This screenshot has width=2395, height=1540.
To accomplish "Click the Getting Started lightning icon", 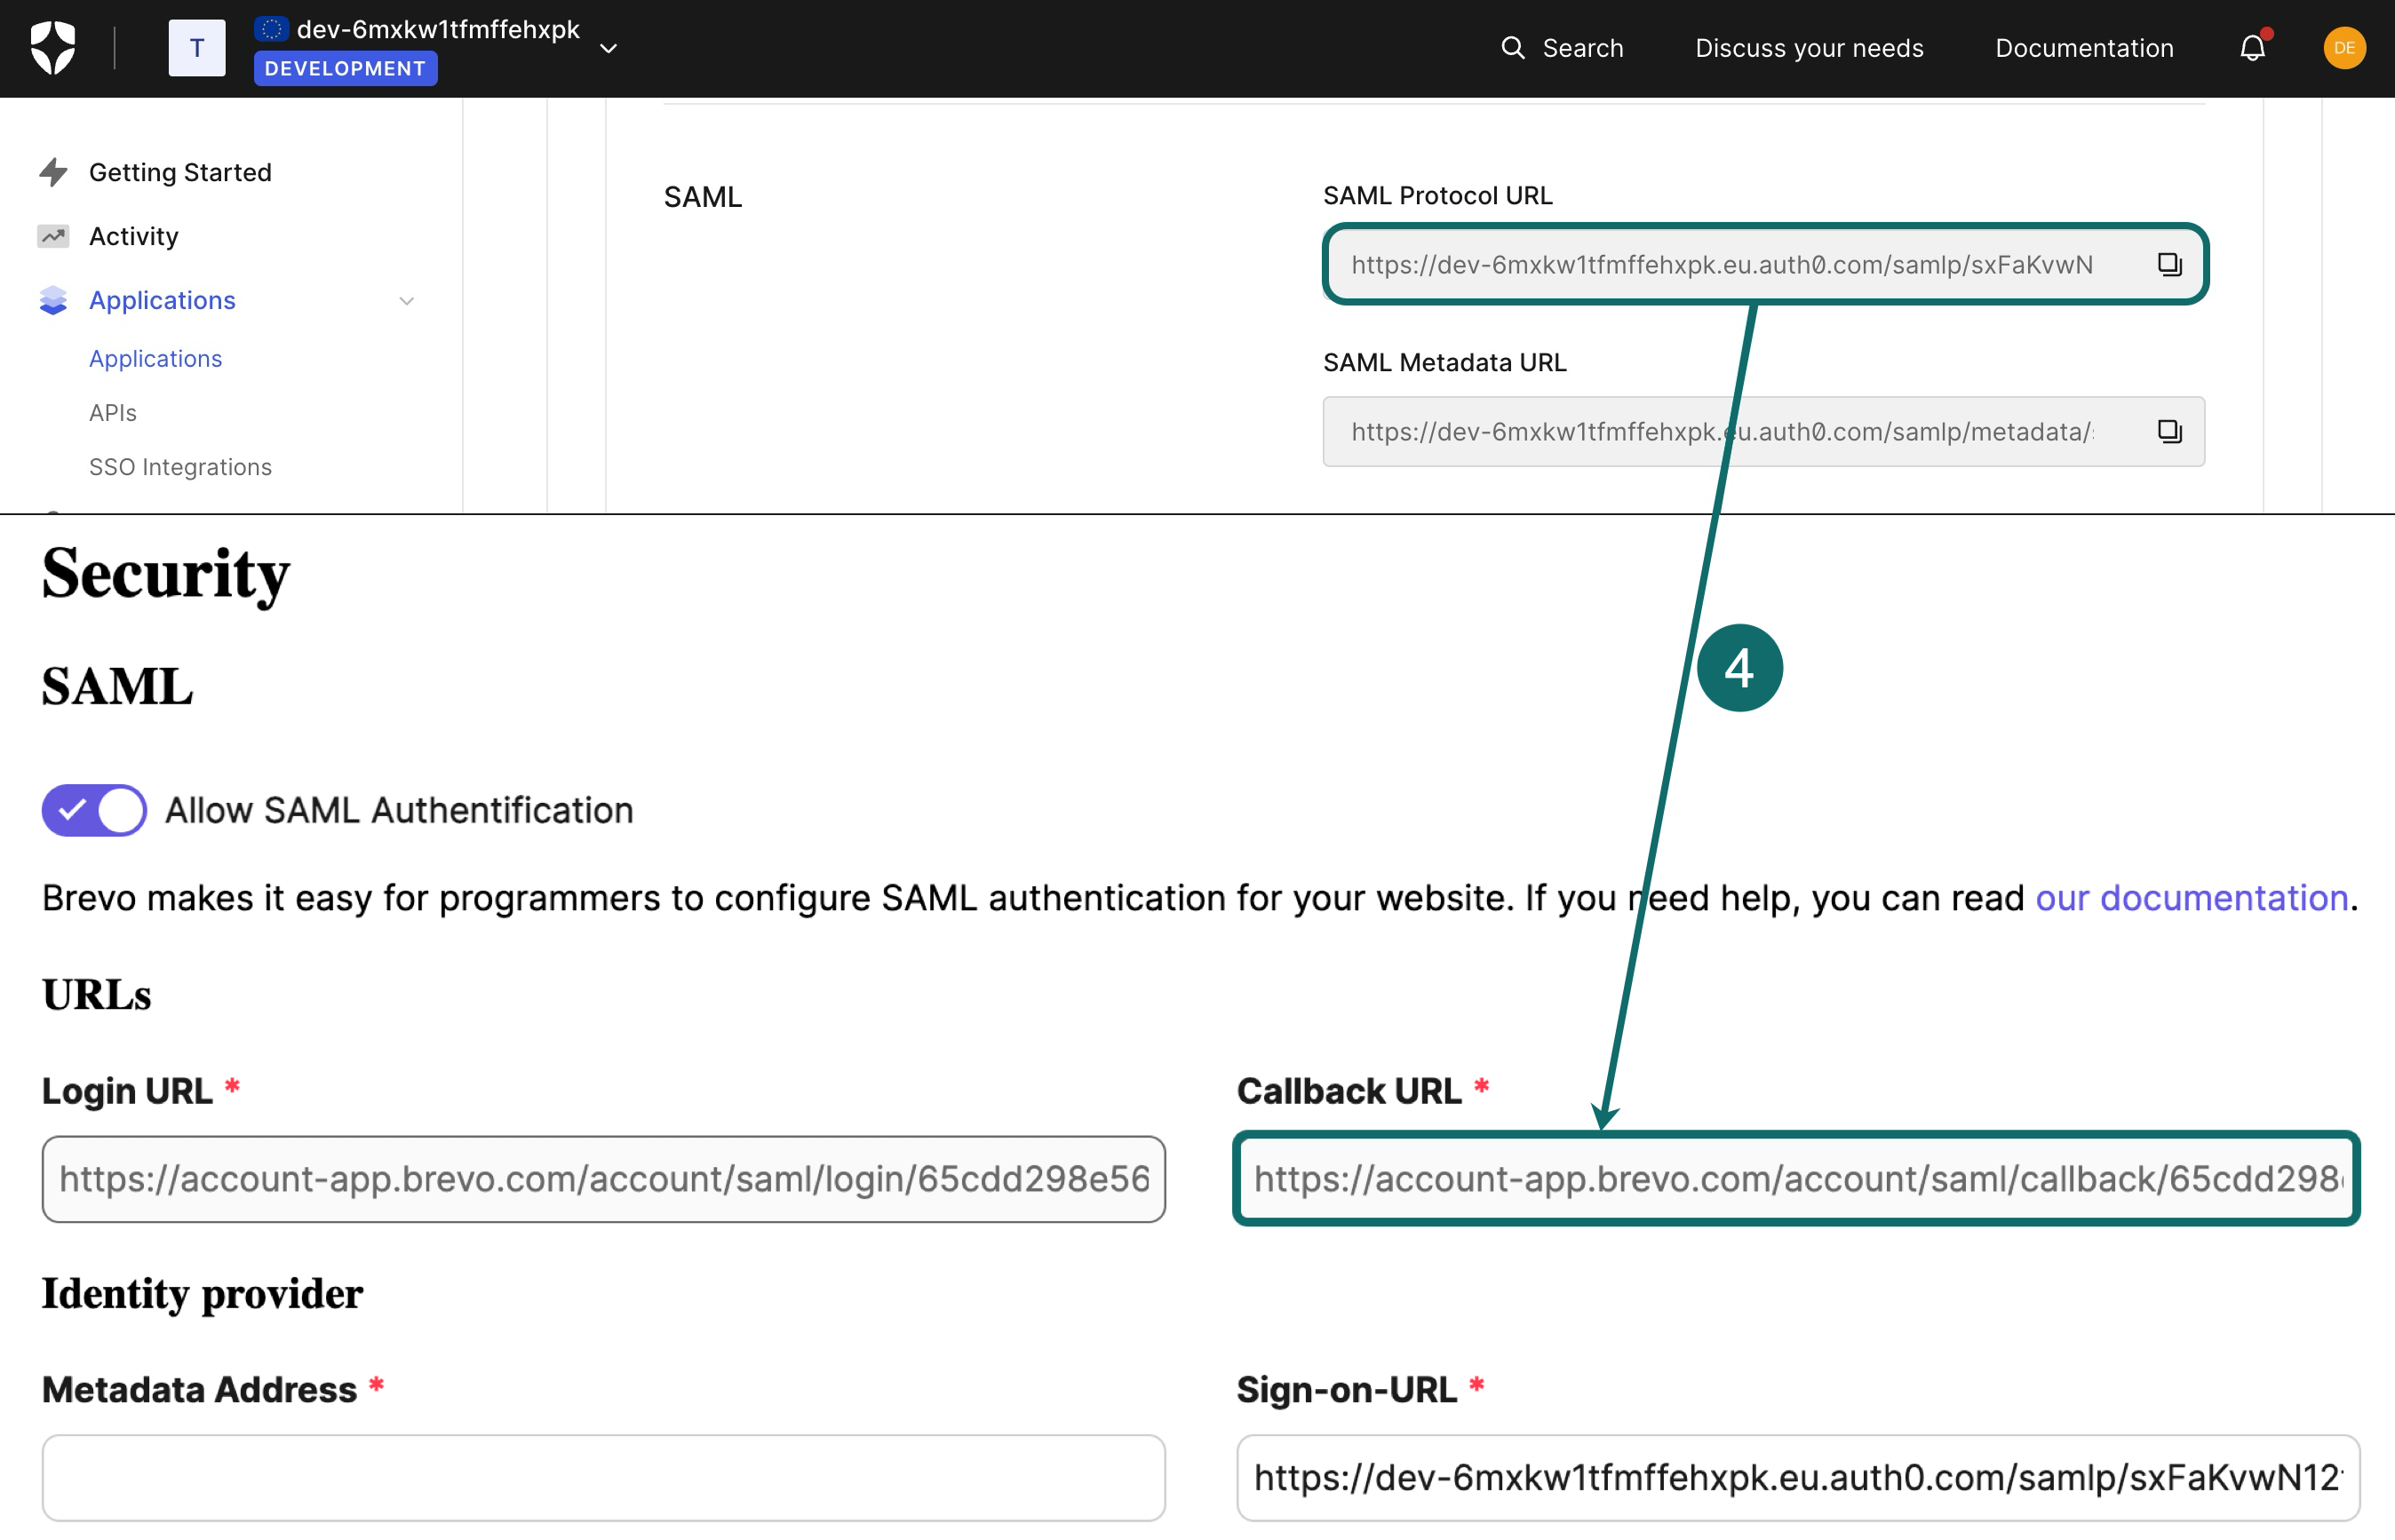I will click(x=53, y=171).
